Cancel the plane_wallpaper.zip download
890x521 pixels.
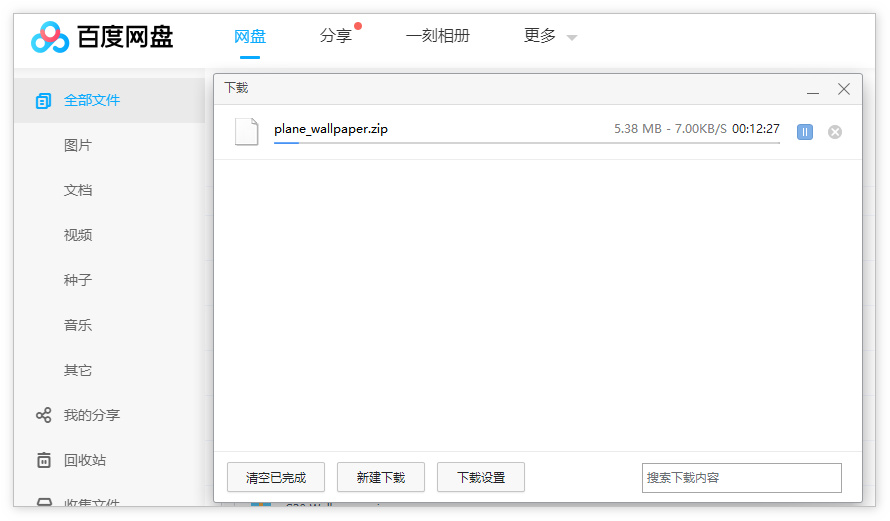(x=835, y=132)
